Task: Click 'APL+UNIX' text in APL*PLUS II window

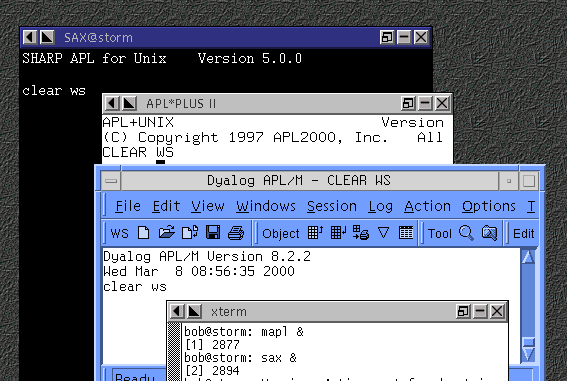Action: point(138,122)
